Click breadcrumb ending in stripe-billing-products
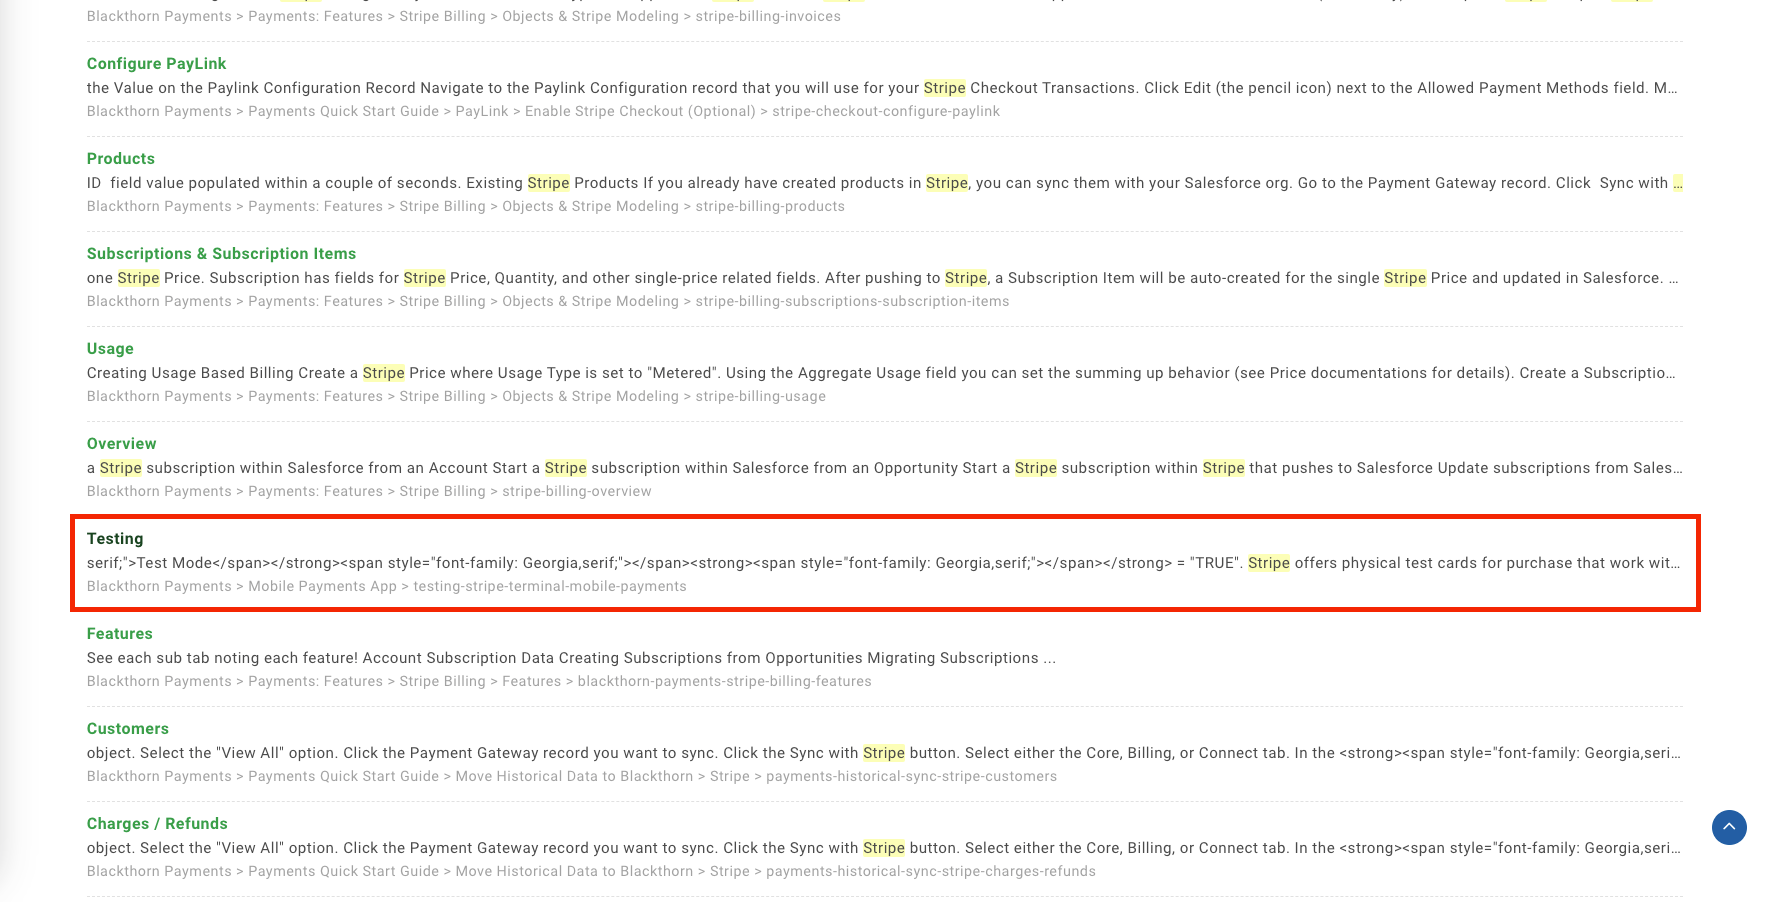 pyautogui.click(x=466, y=206)
